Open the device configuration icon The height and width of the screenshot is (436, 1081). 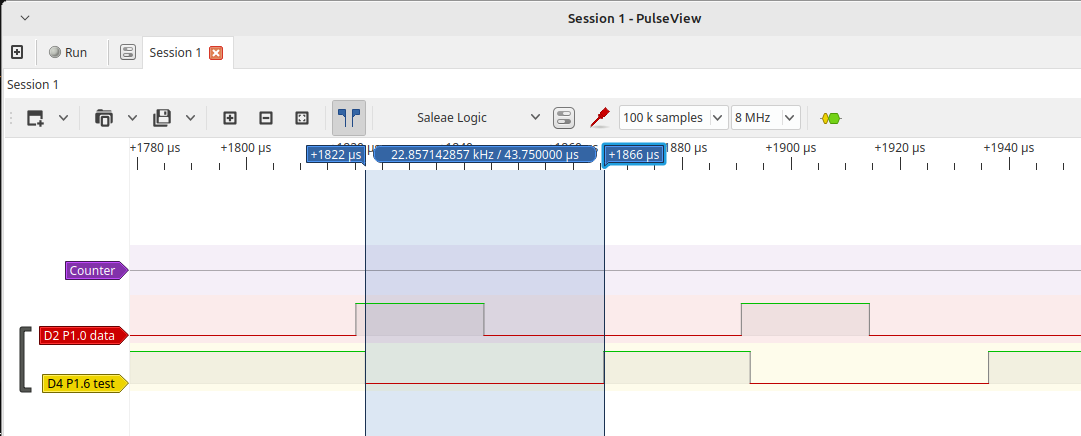[564, 118]
